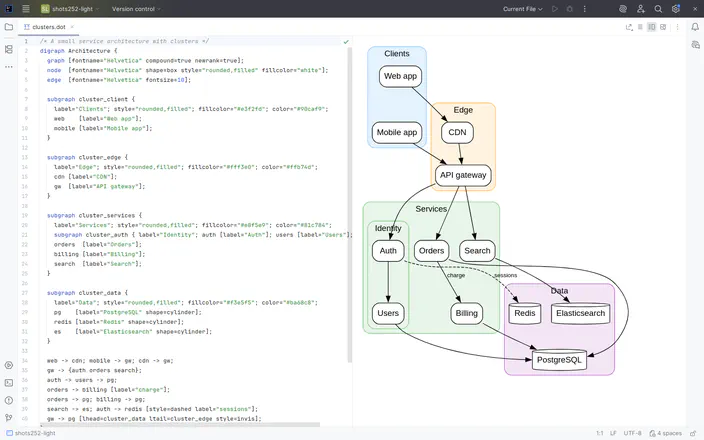Show editor and preview split view
Screen dimensions: 704x440
651,27
